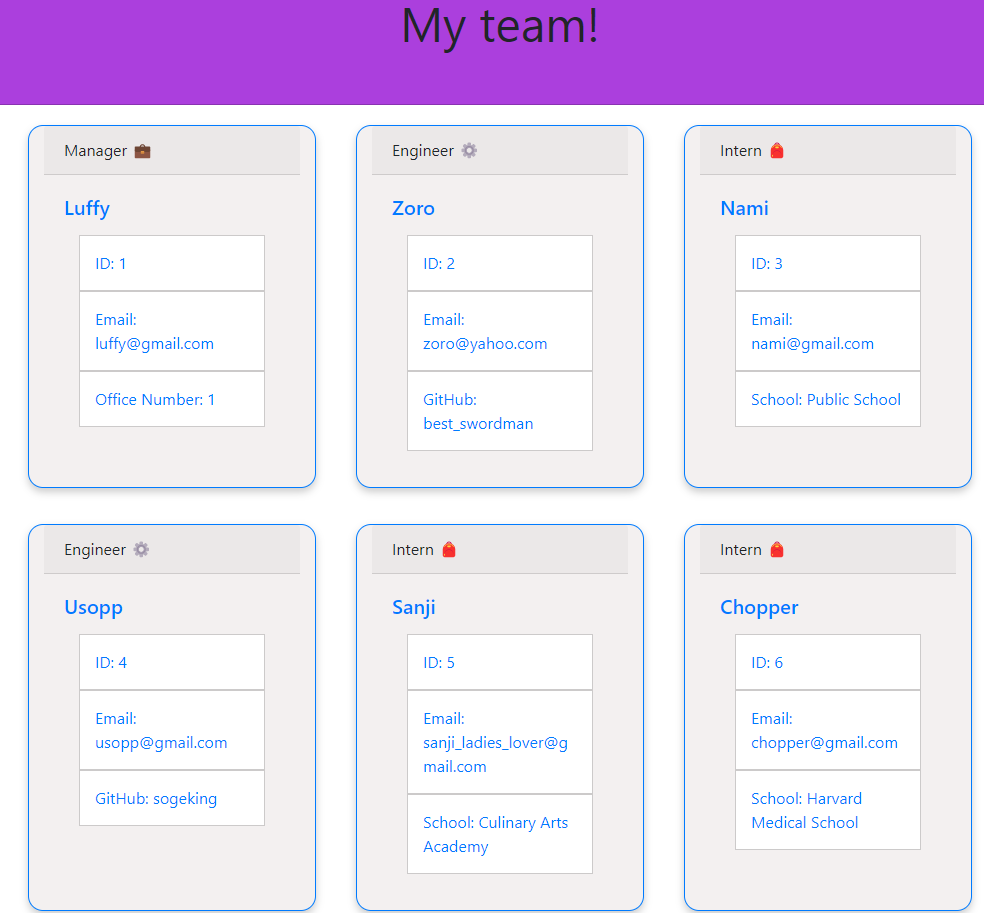Click the backpack icon on Chopper's Intern card

click(x=777, y=550)
